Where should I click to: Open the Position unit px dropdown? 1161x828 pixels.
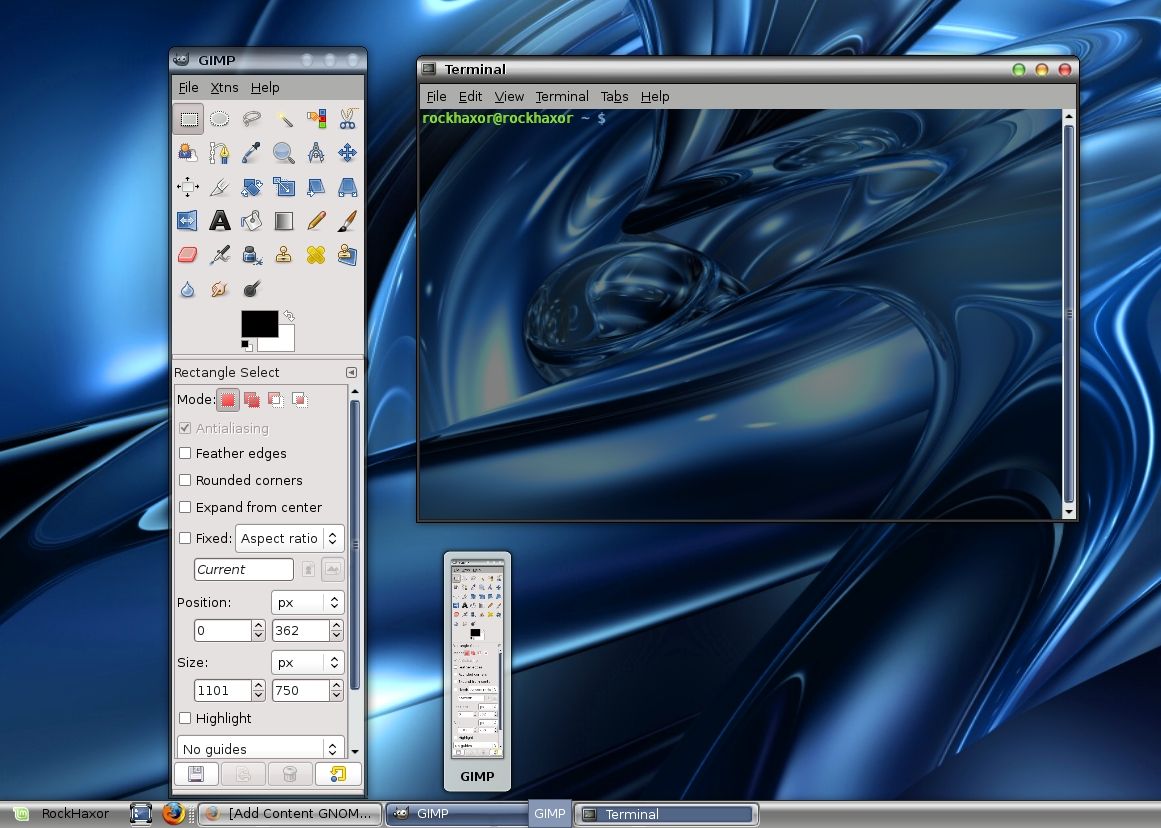[x=307, y=603]
